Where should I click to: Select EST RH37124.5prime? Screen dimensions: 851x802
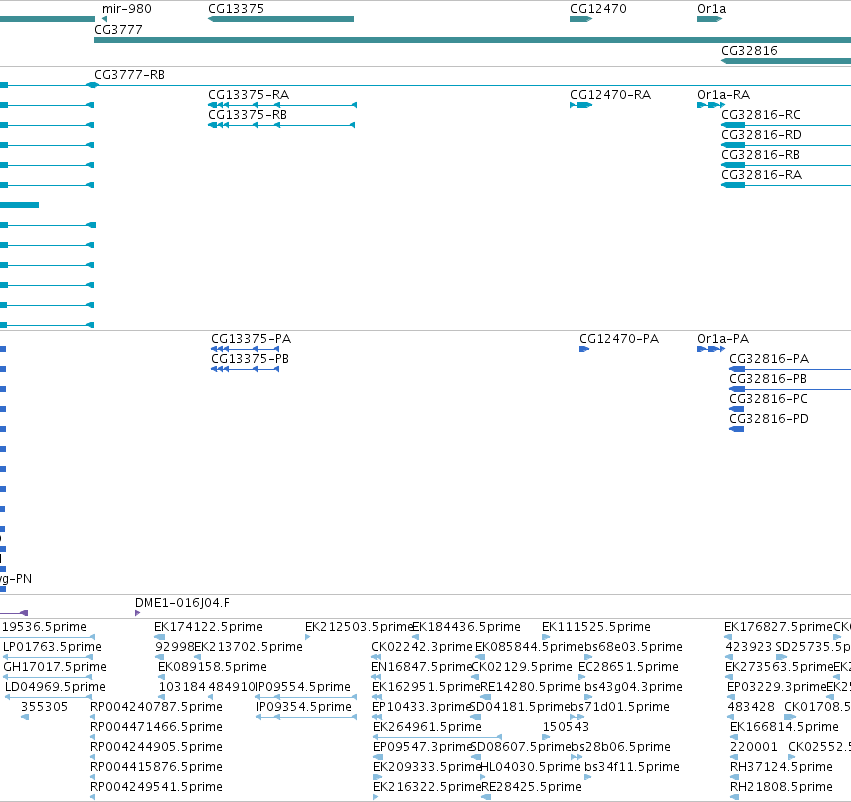781,767
